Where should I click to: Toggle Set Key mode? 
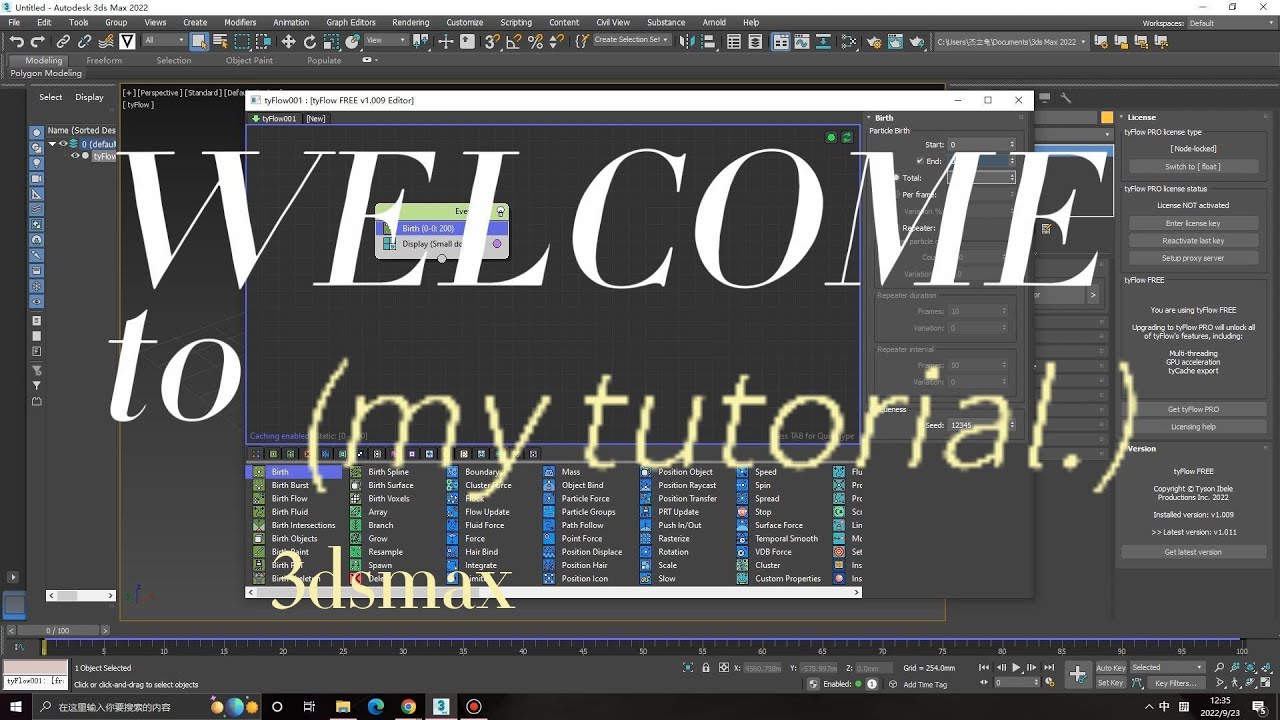(1111, 683)
